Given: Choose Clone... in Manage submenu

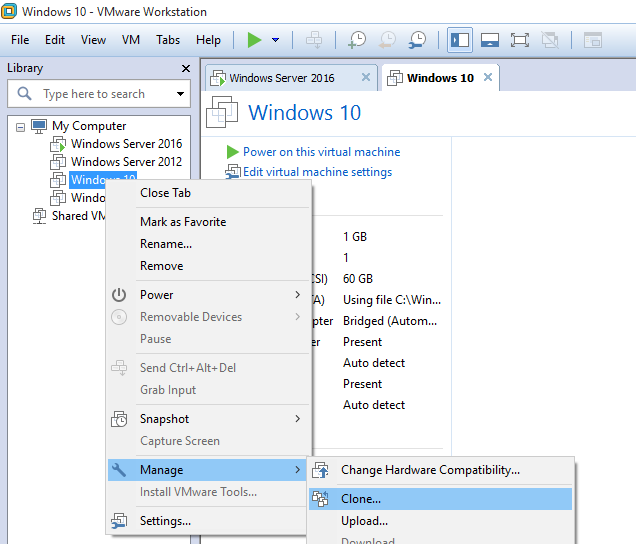Looking at the screenshot, I should tap(440, 499).
